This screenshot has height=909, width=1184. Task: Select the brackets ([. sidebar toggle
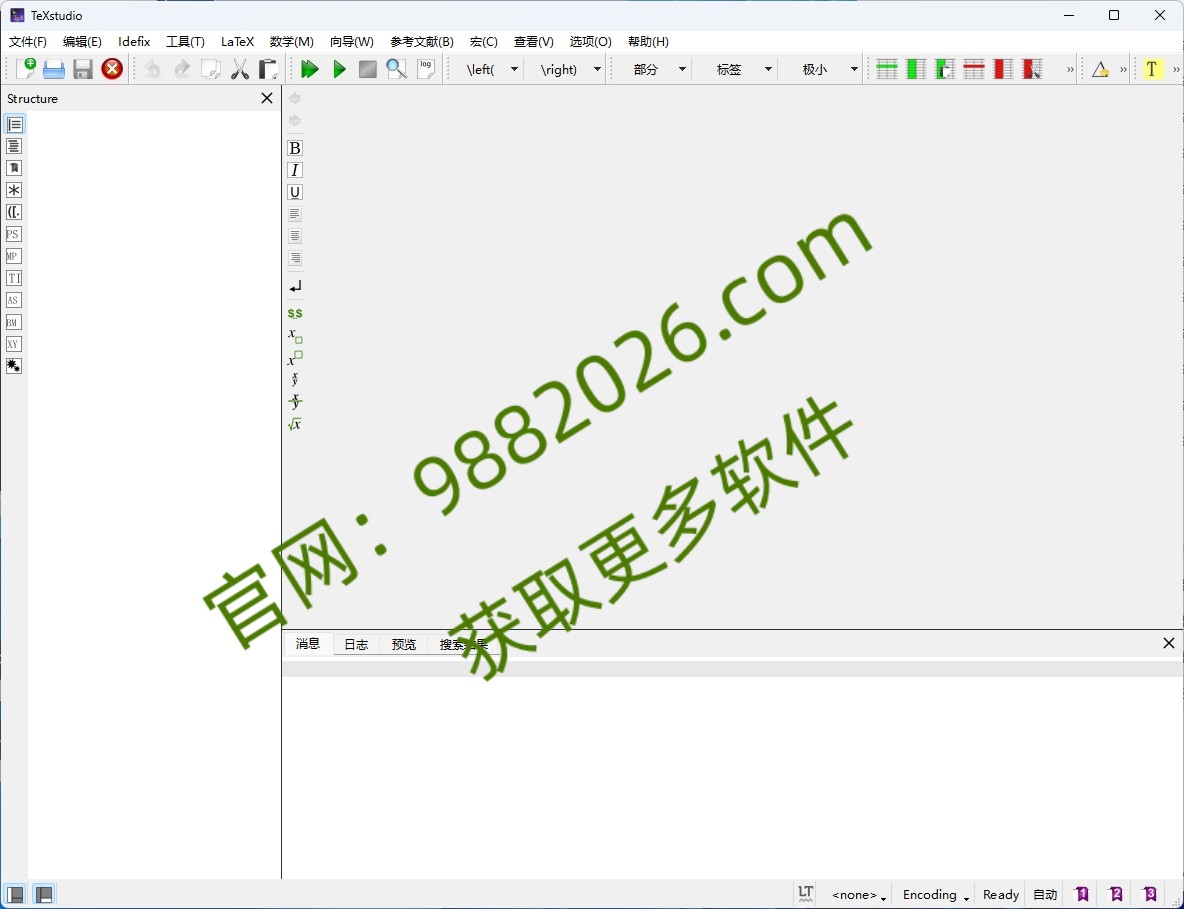14,212
